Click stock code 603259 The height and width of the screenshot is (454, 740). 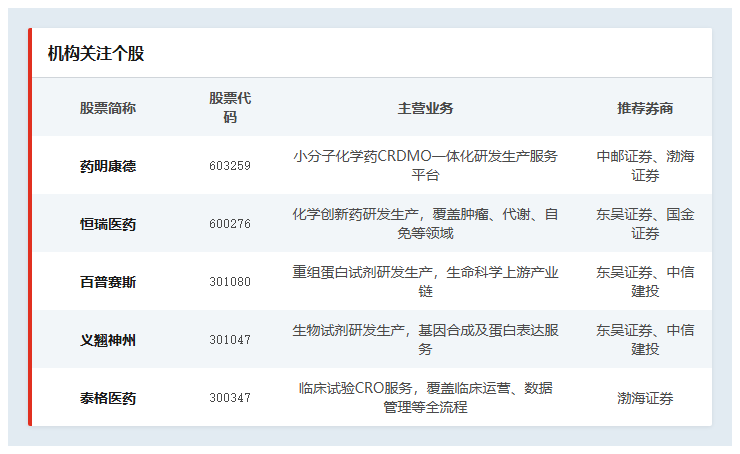(230, 166)
